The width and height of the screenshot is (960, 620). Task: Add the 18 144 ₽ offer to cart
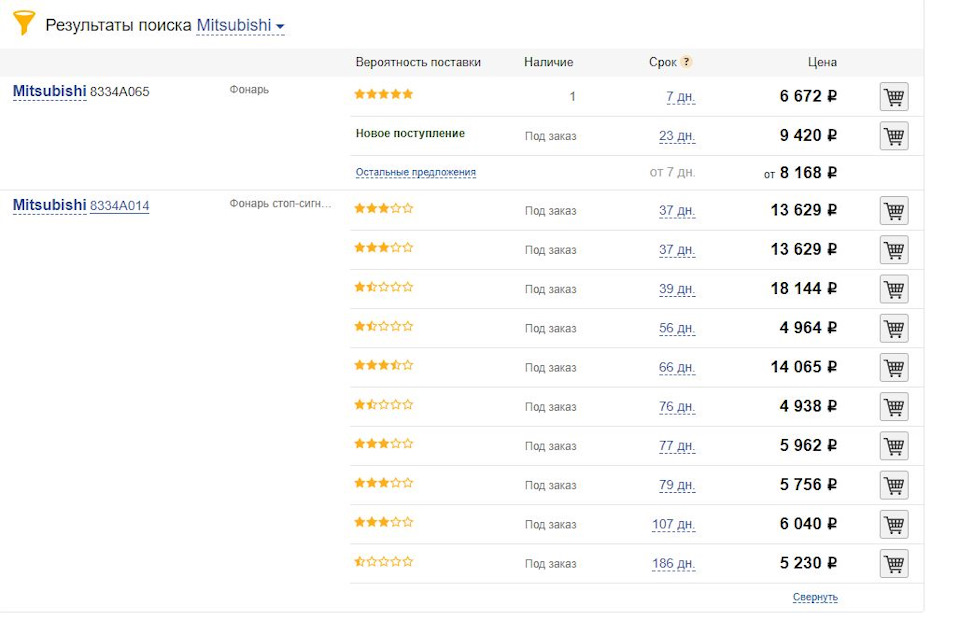(894, 289)
